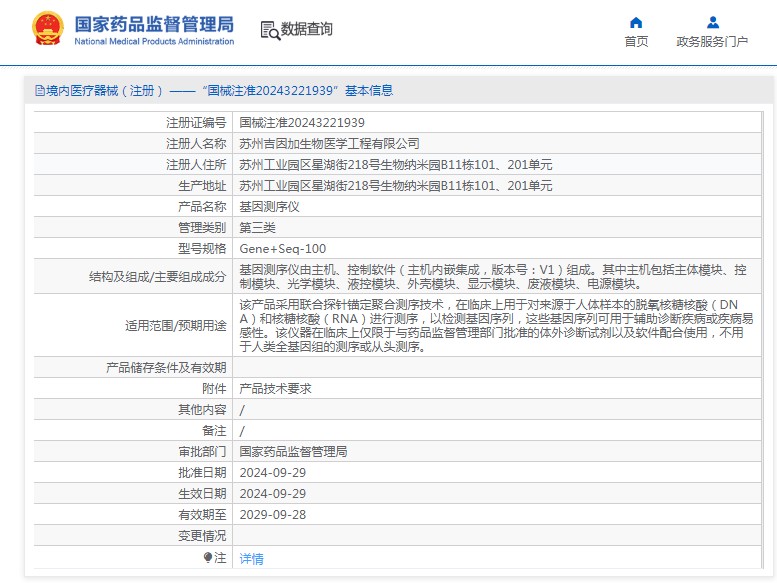Click the 数据查询 heading text
The width and height of the screenshot is (777, 583).
coord(307,29)
